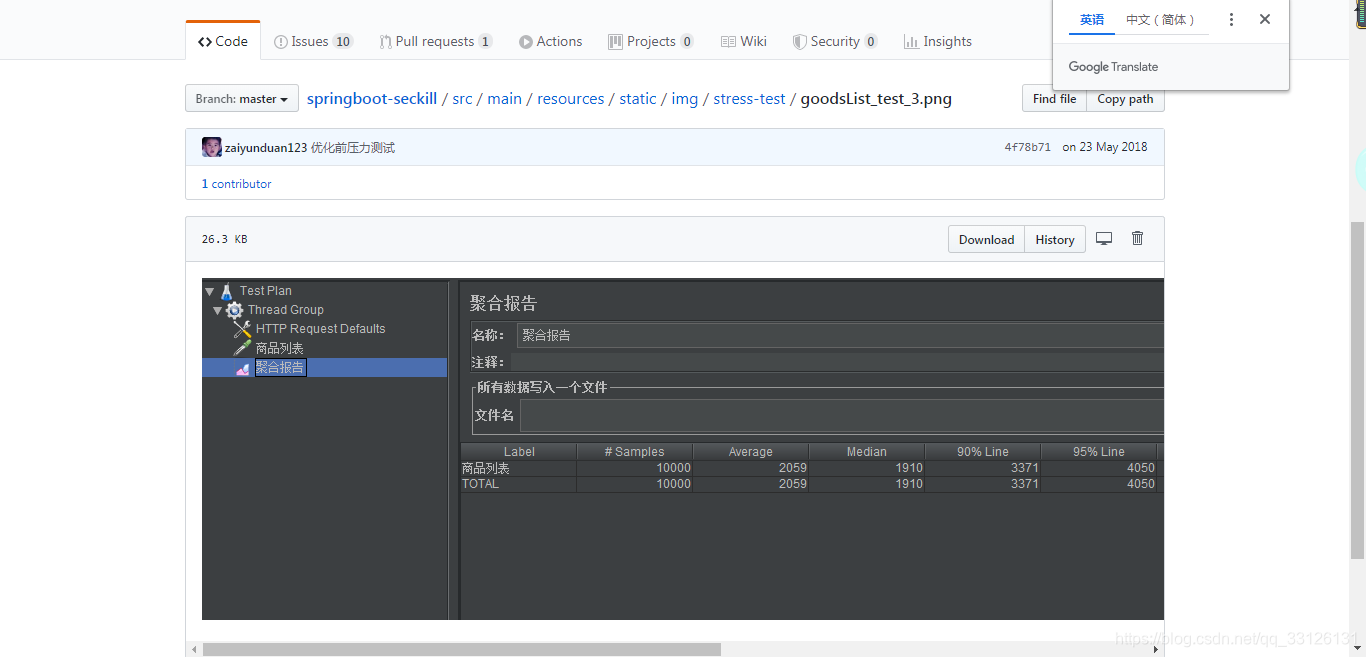Open Google Translate three-dot options menu
The image size is (1366, 657).
click(1231, 18)
